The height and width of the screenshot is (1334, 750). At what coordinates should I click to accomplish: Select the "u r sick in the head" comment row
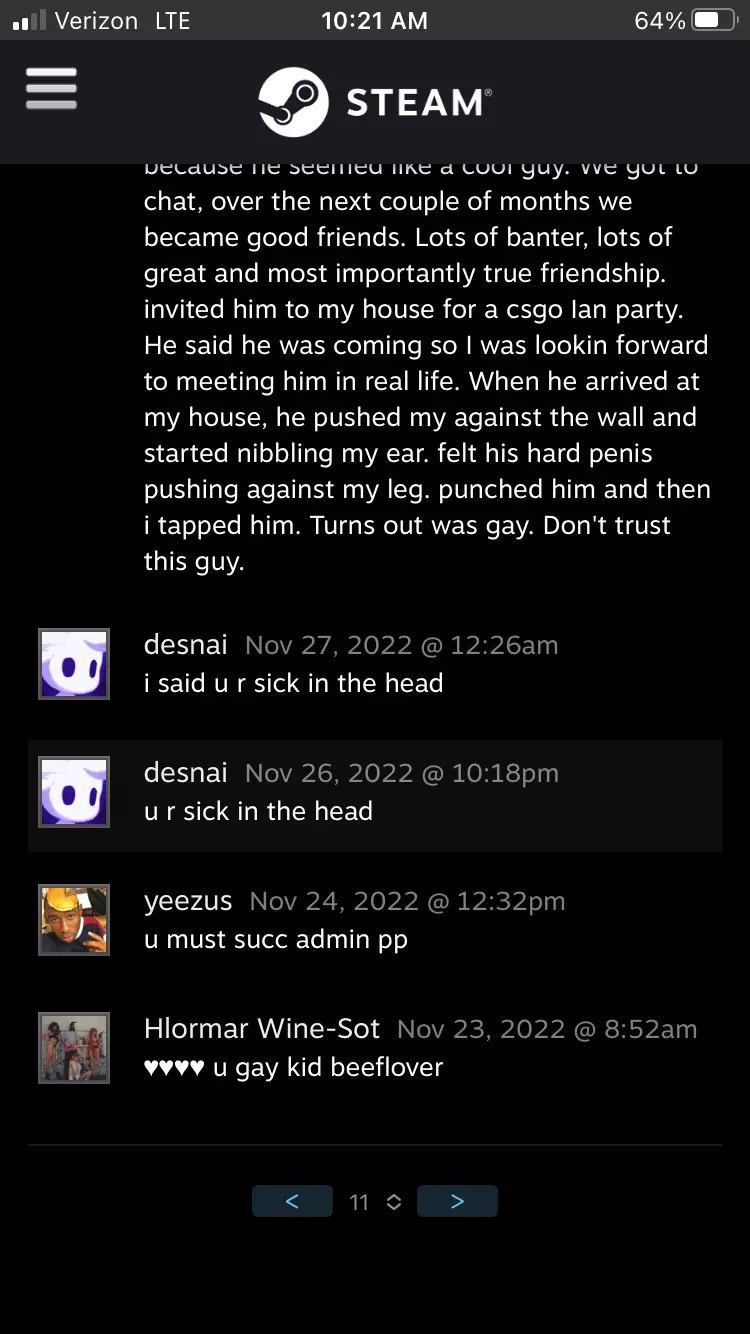click(x=375, y=796)
